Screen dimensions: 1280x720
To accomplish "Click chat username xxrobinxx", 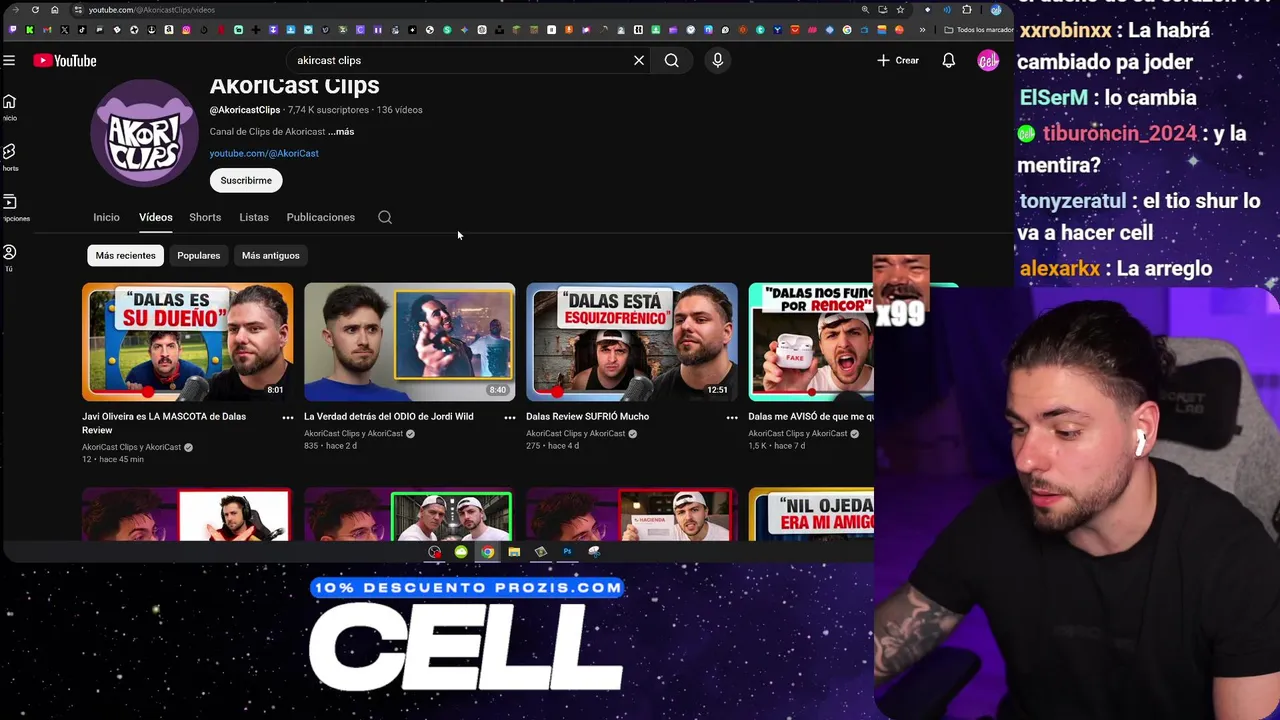I will (1065, 31).
